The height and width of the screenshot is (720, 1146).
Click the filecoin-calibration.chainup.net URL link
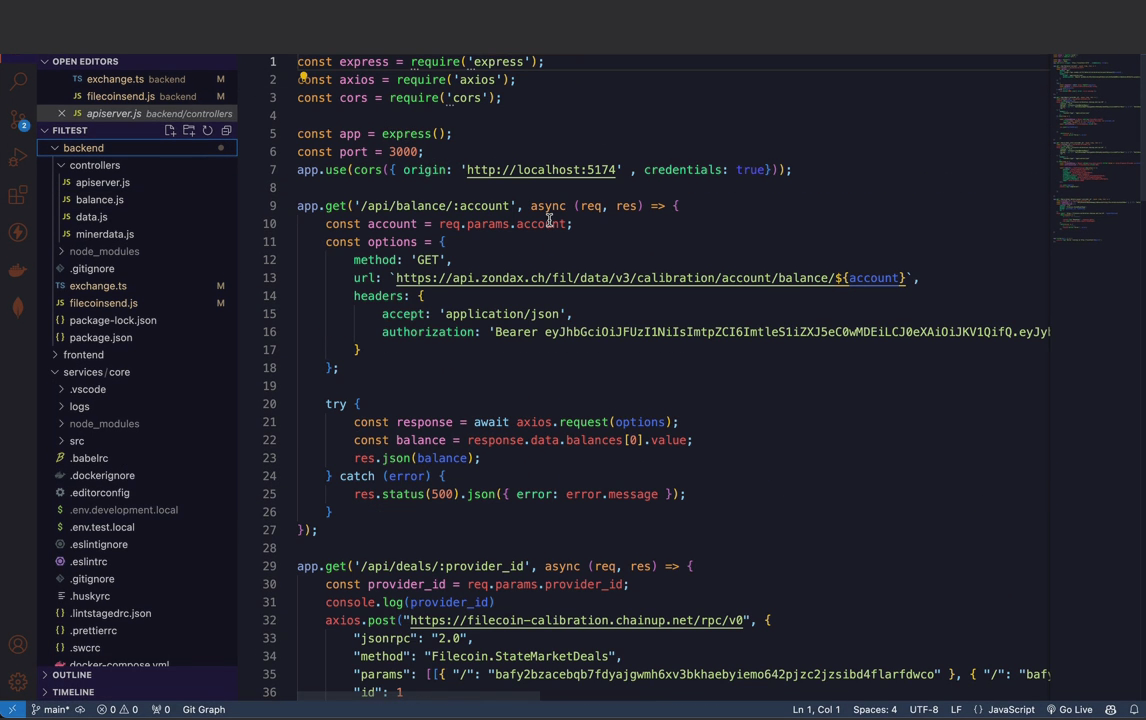point(577,621)
